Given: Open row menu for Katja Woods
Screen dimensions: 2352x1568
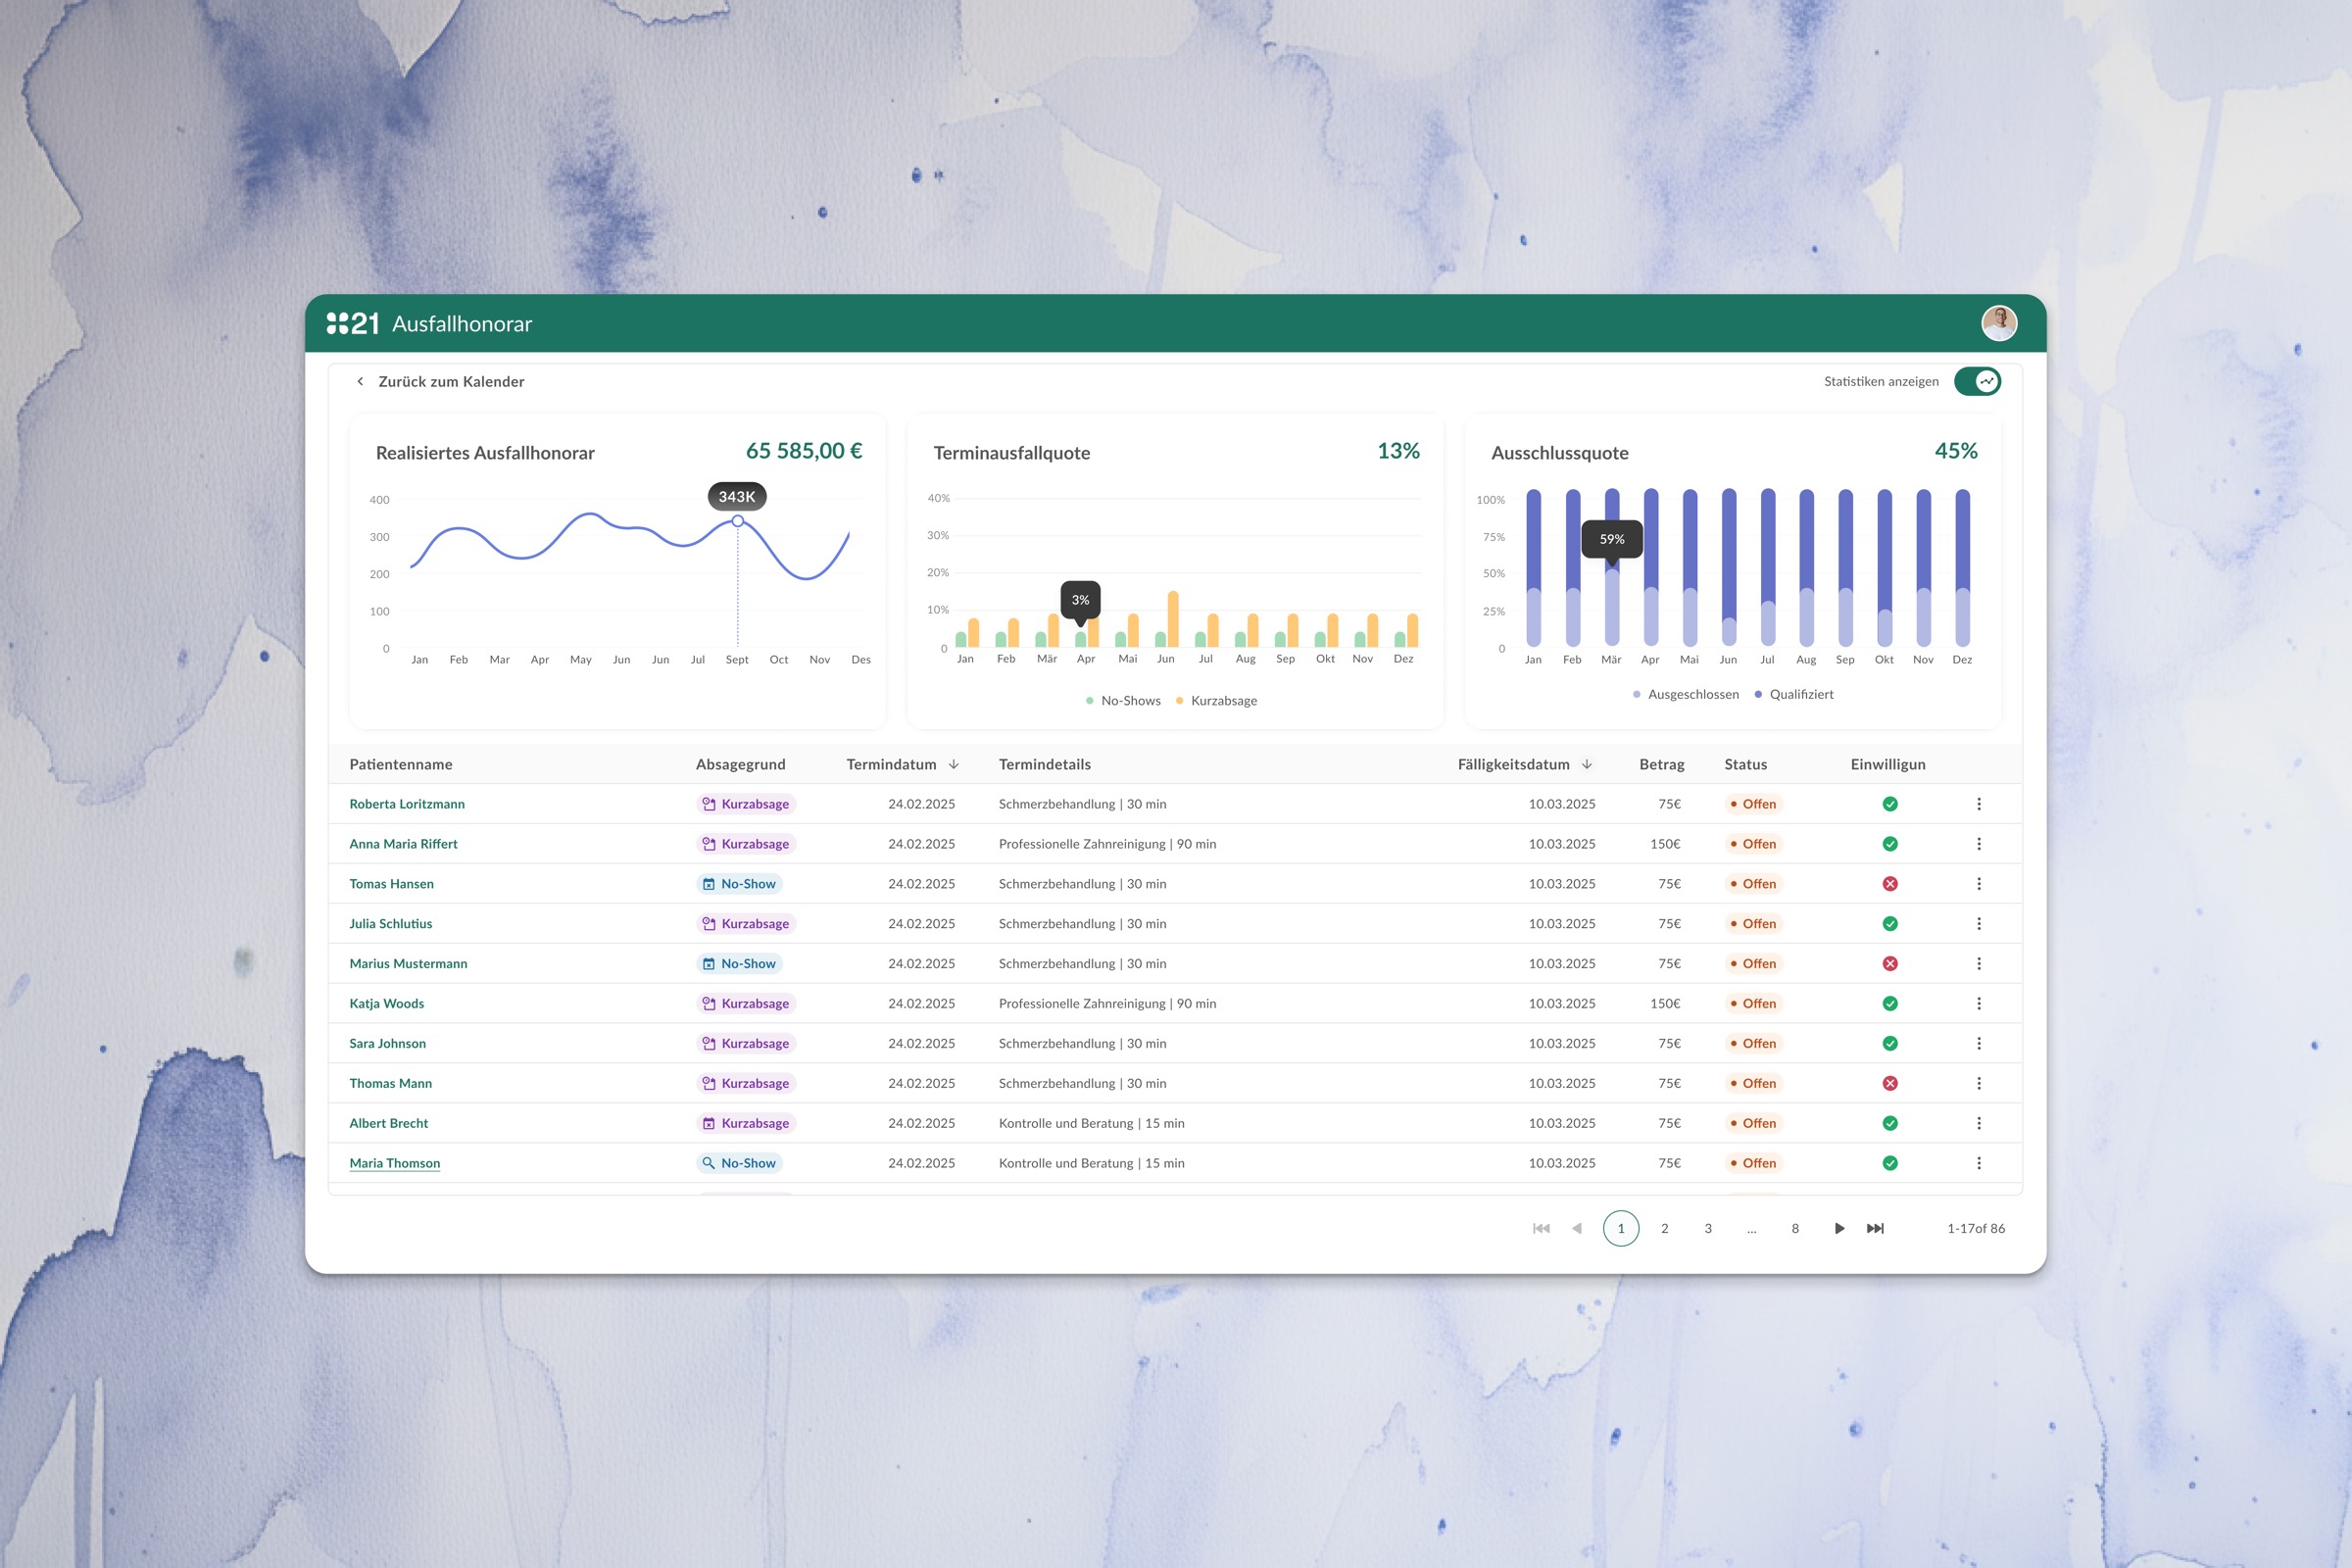Looking at the screenshot, I should (x=1978, y=1003).
